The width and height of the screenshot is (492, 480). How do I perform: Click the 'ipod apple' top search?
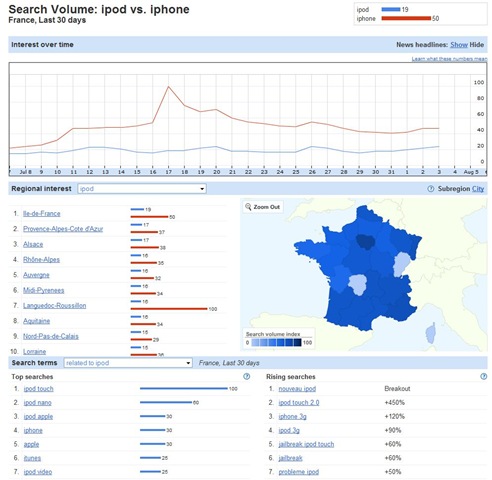tap(38, 417)
